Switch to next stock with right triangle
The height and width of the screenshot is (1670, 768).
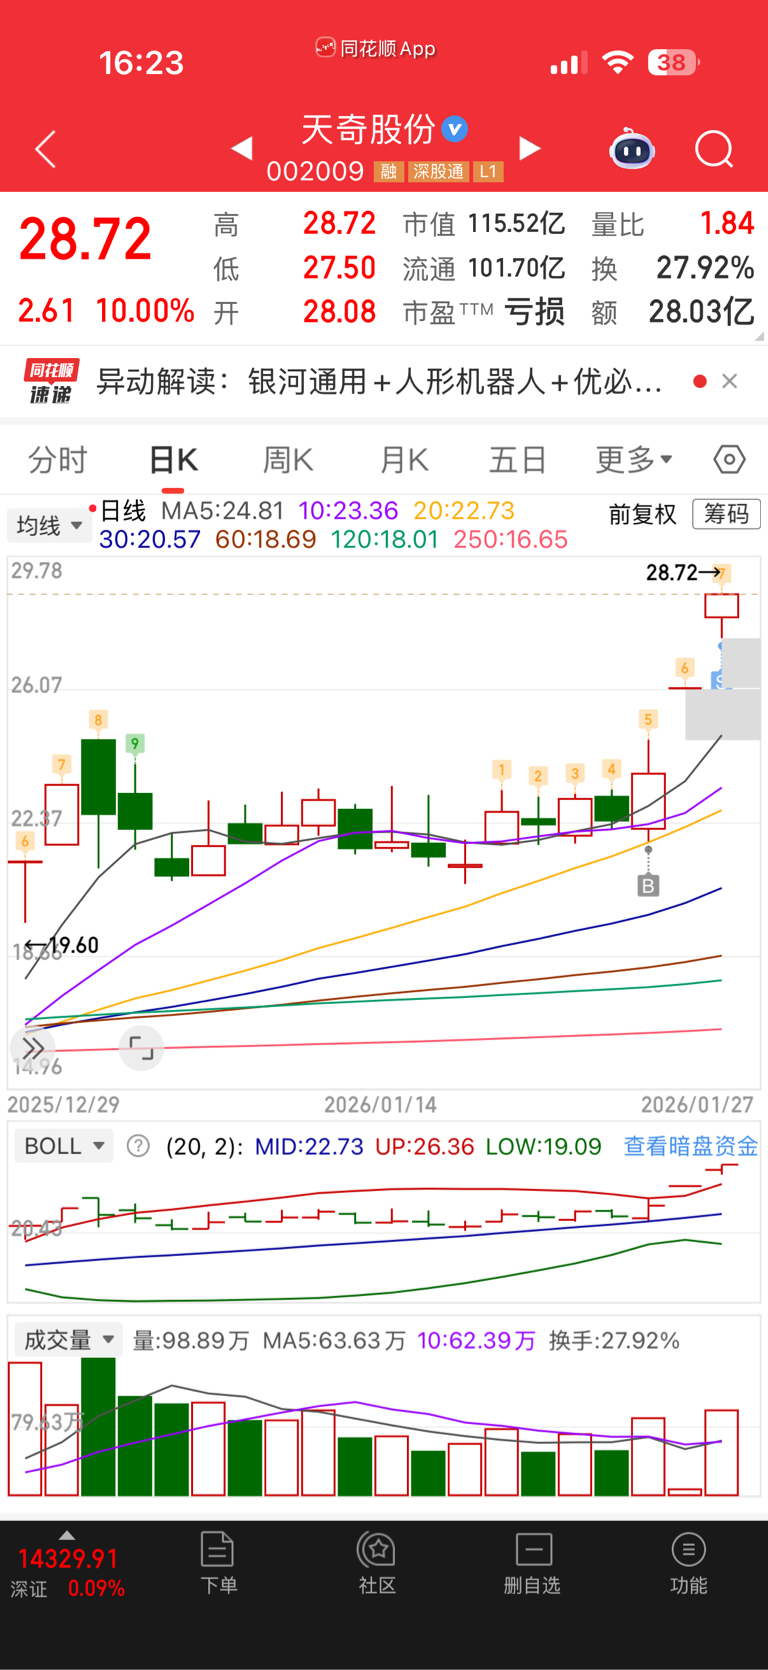[x=530, y=149]
